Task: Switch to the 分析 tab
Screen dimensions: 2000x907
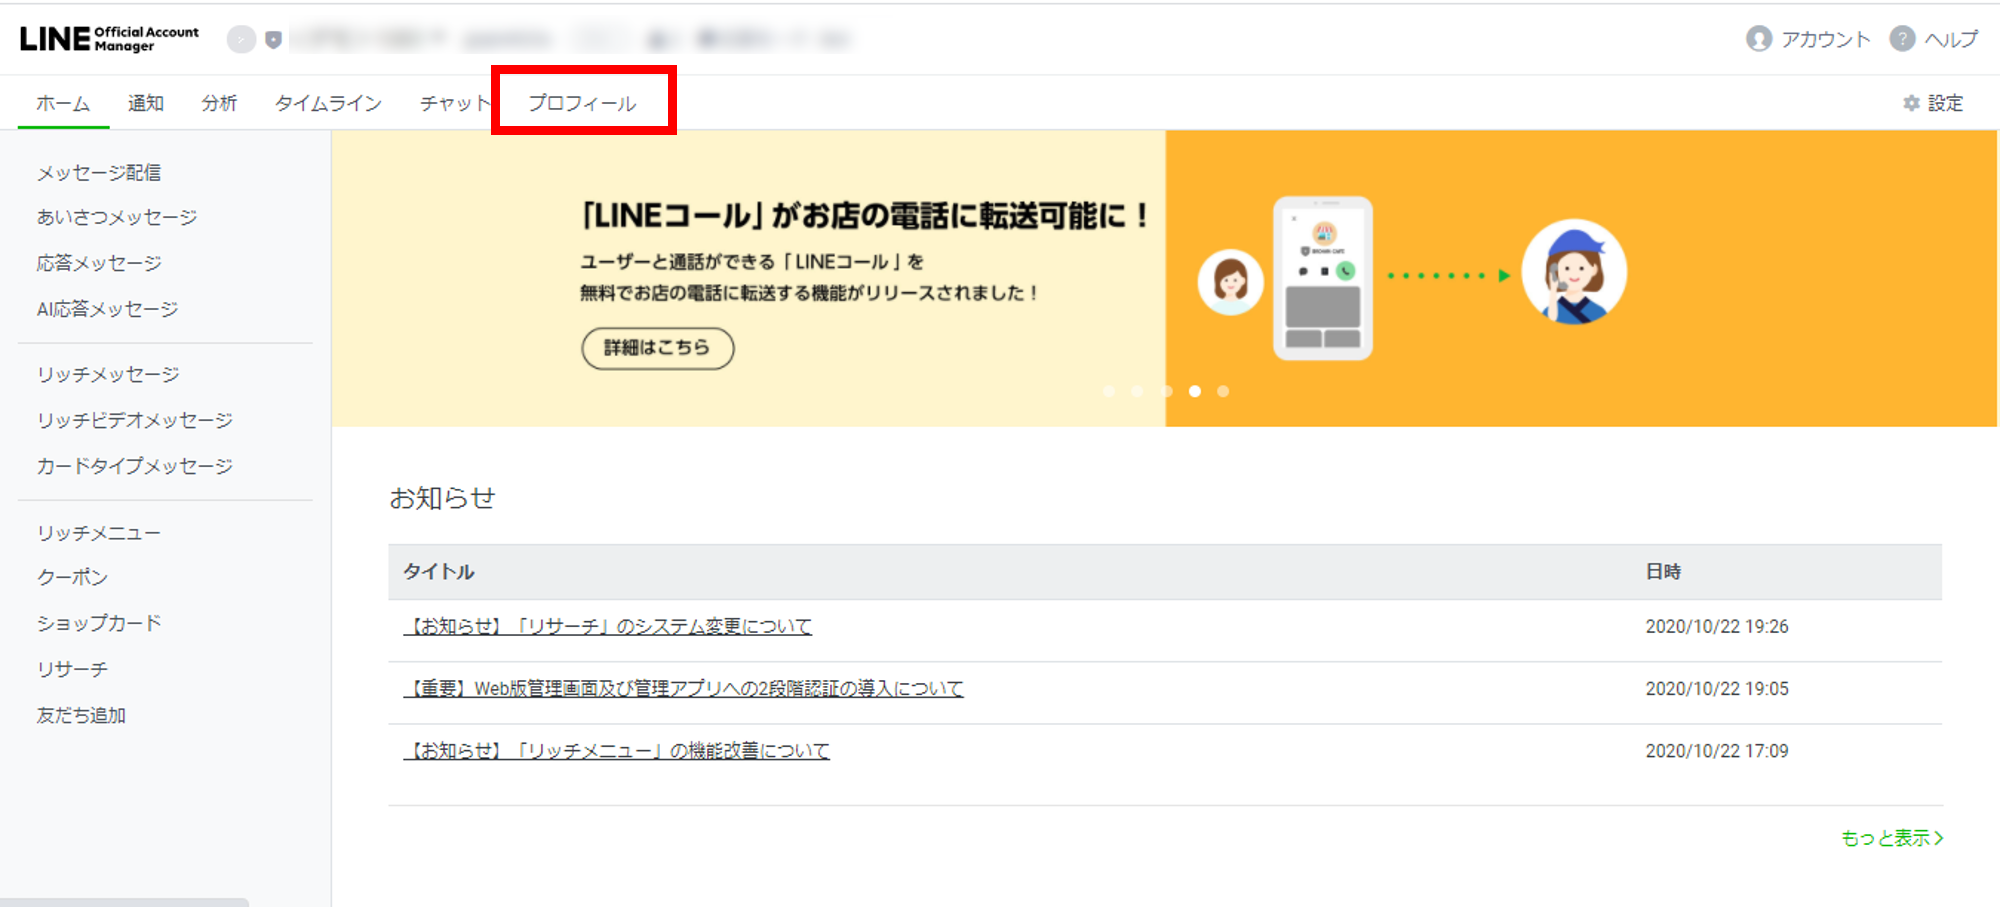Action: [x=219, y=103]
